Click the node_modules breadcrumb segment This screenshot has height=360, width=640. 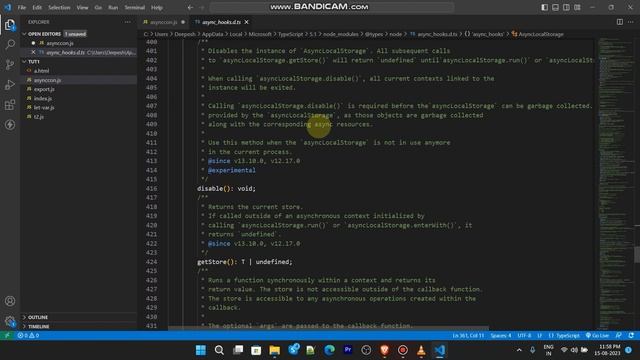(341, 34)
